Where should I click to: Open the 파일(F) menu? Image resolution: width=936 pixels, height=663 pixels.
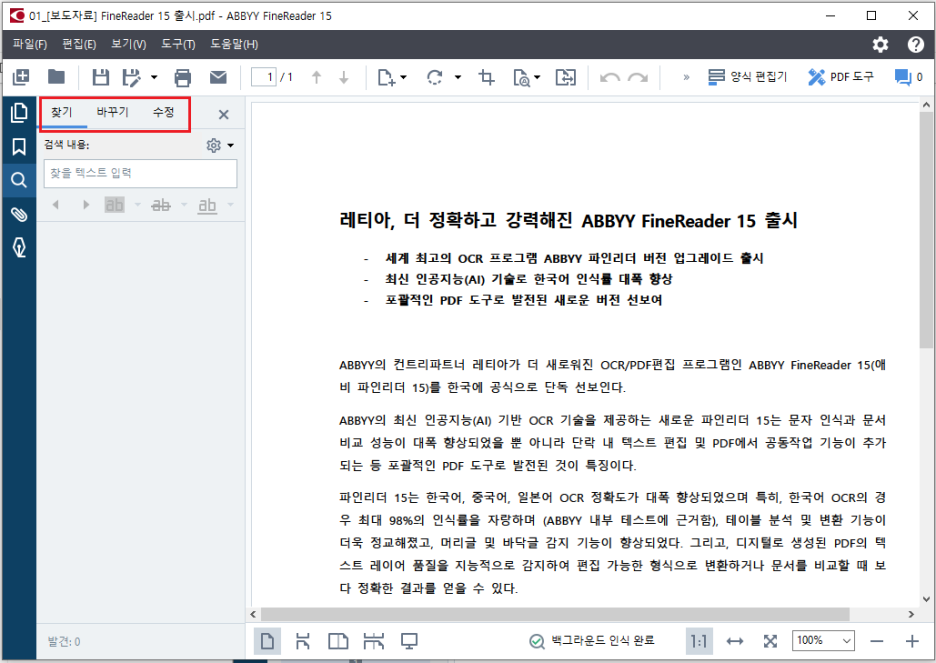(x=30, y=44)
